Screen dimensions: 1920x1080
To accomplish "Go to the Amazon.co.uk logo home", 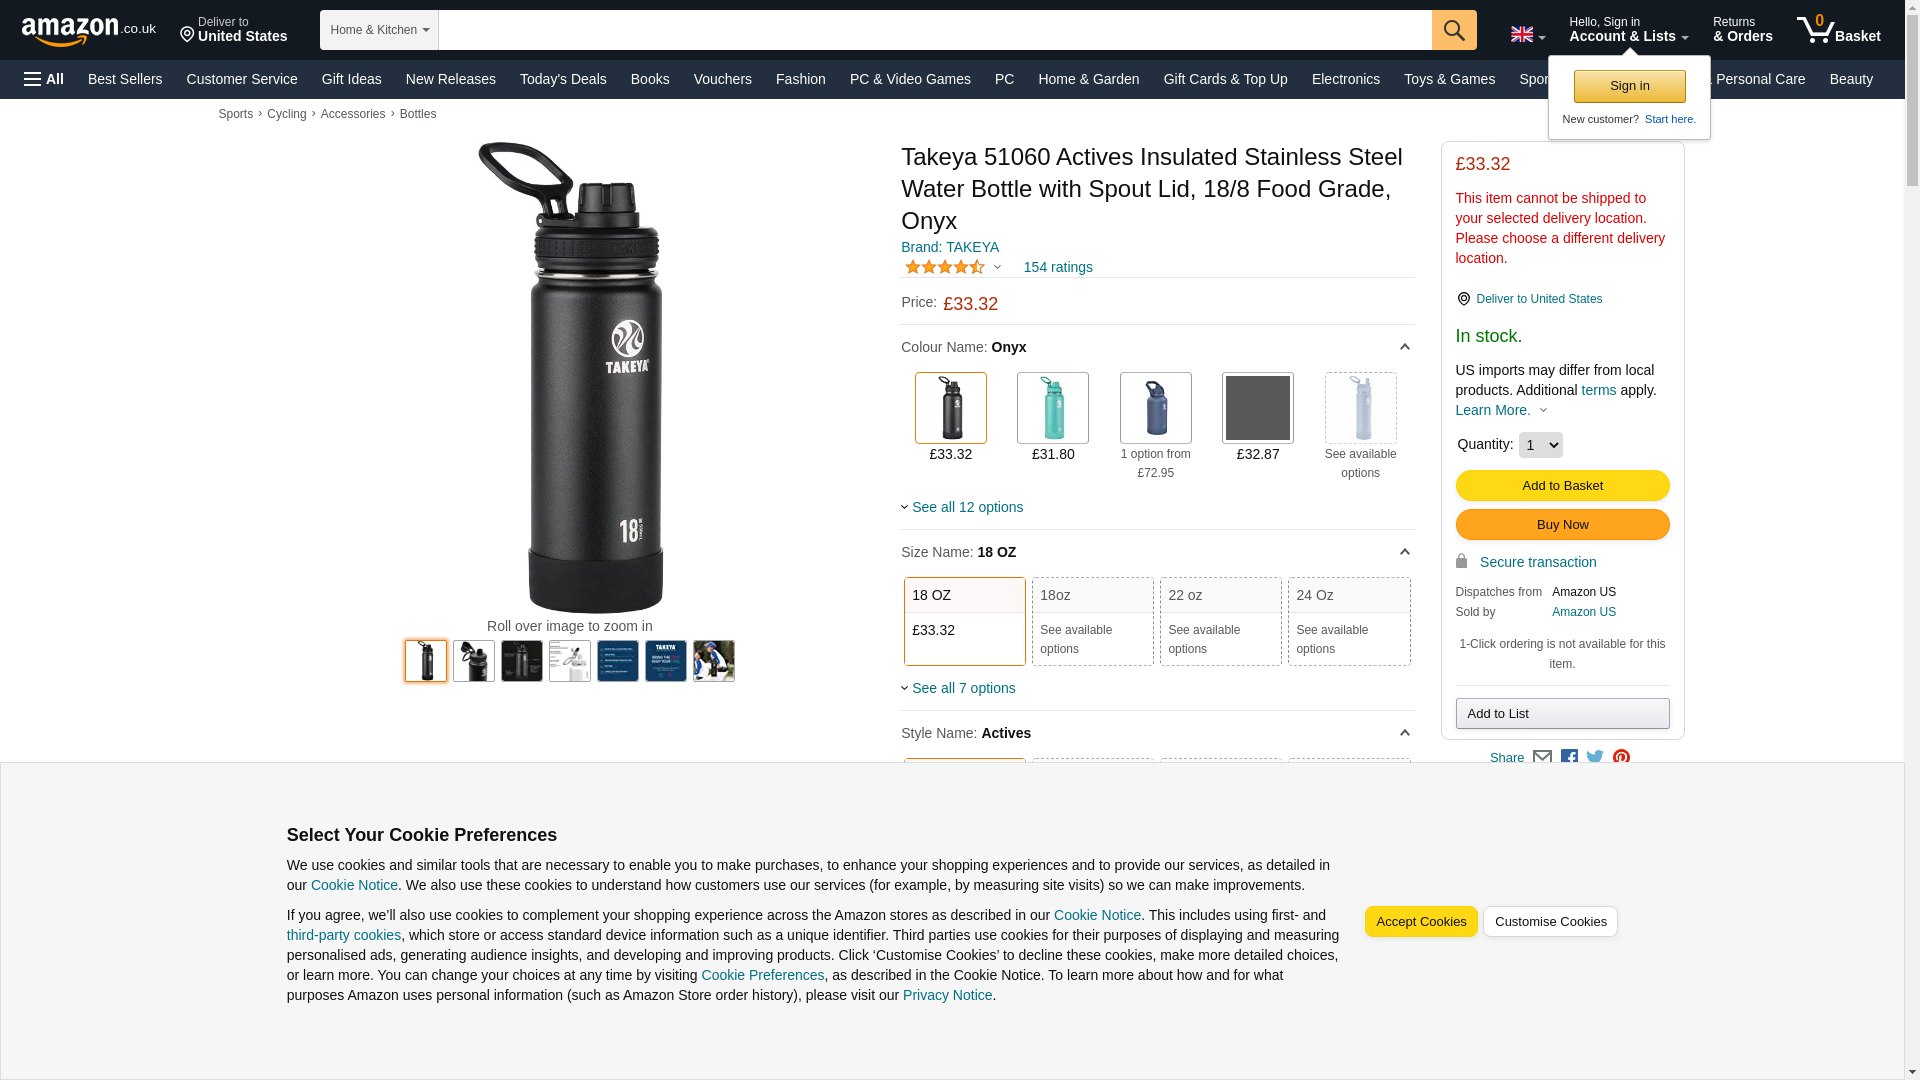I will coord(88,31).
